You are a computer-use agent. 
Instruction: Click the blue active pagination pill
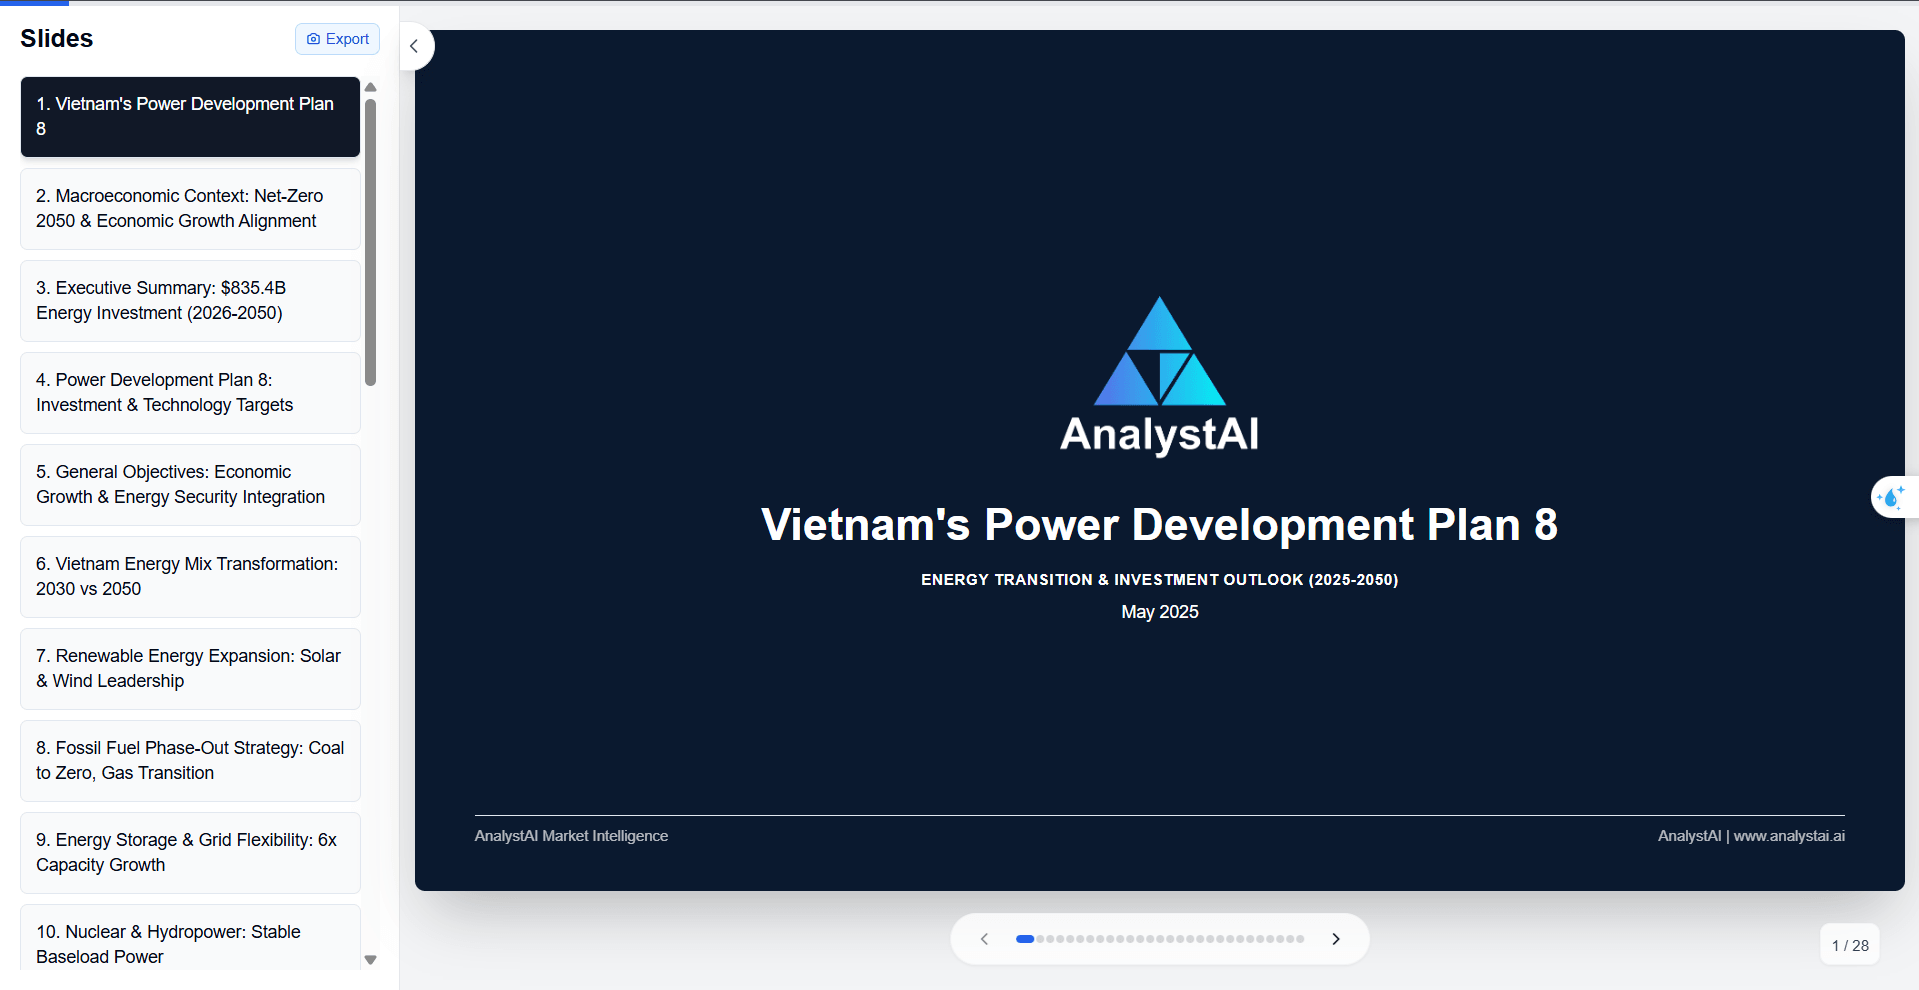point(1025,939)
